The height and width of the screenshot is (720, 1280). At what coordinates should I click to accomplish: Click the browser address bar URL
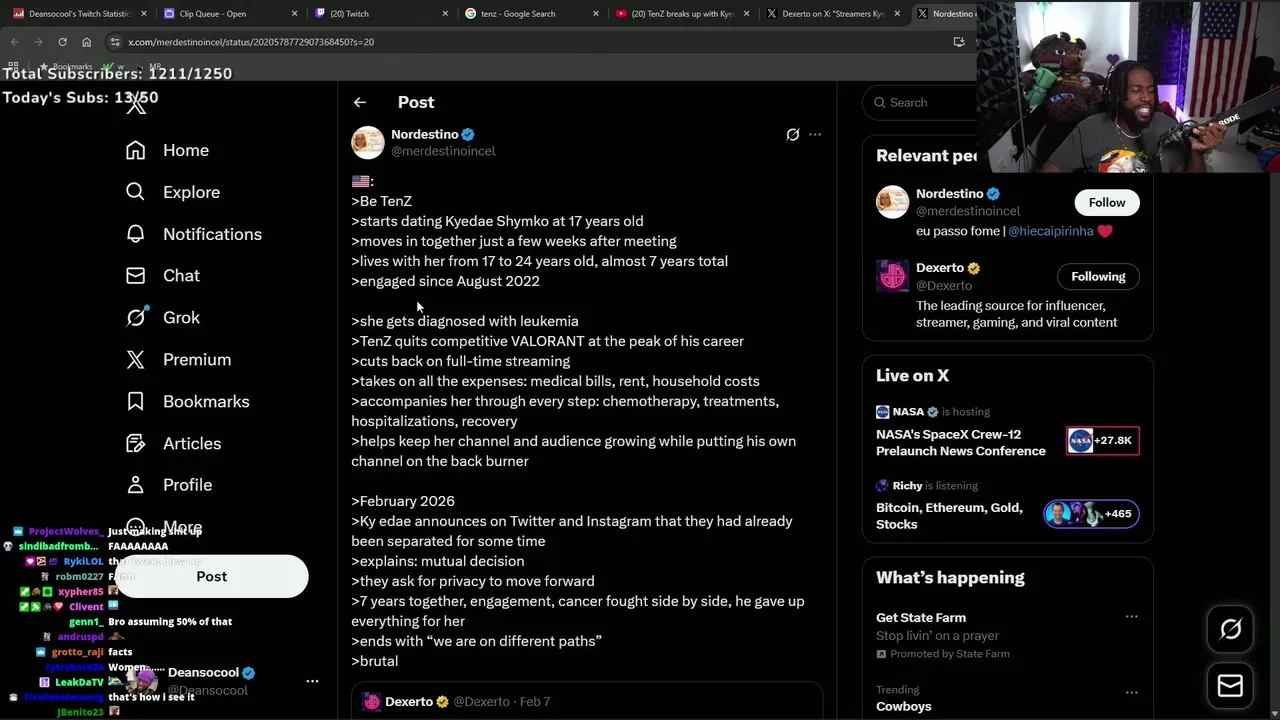coord(251,42)
